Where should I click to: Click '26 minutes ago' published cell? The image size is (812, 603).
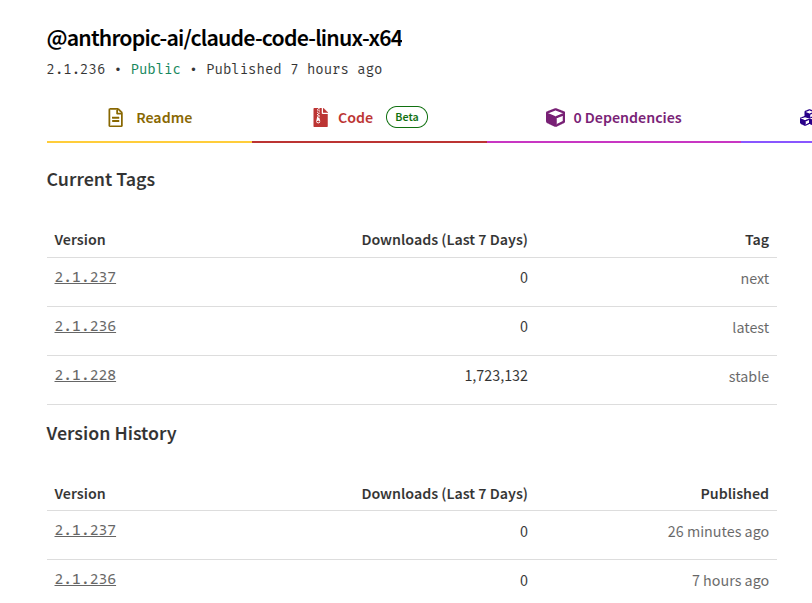pyautogui.click(x=718, y=532)
